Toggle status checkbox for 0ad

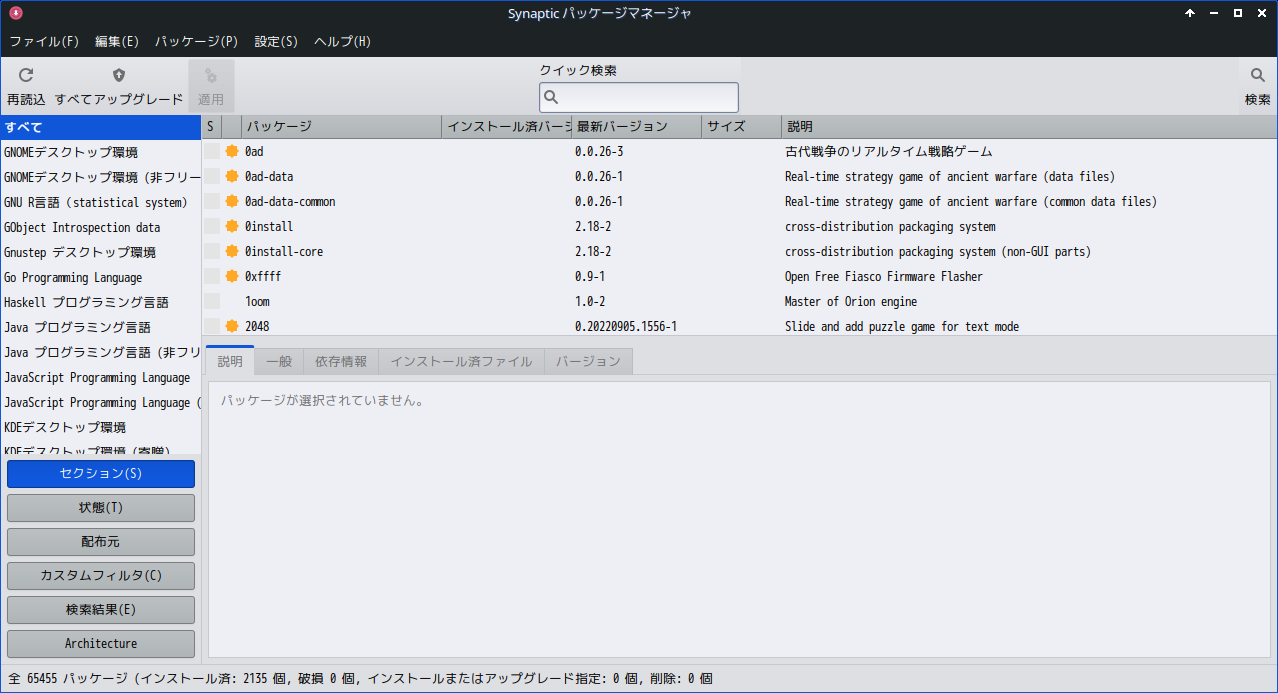[x=212, y=151]
